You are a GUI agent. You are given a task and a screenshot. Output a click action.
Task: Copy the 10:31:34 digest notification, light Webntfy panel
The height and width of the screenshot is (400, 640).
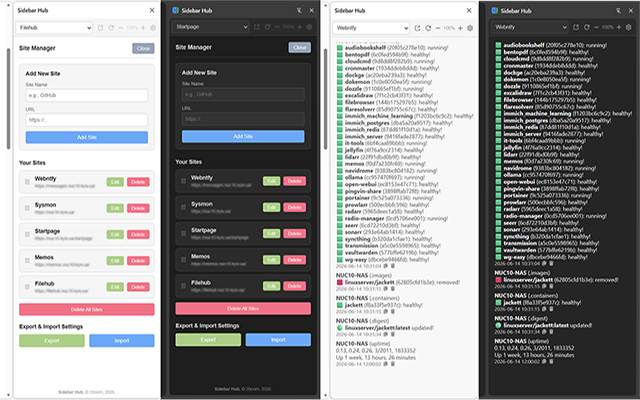coord(386,334)
